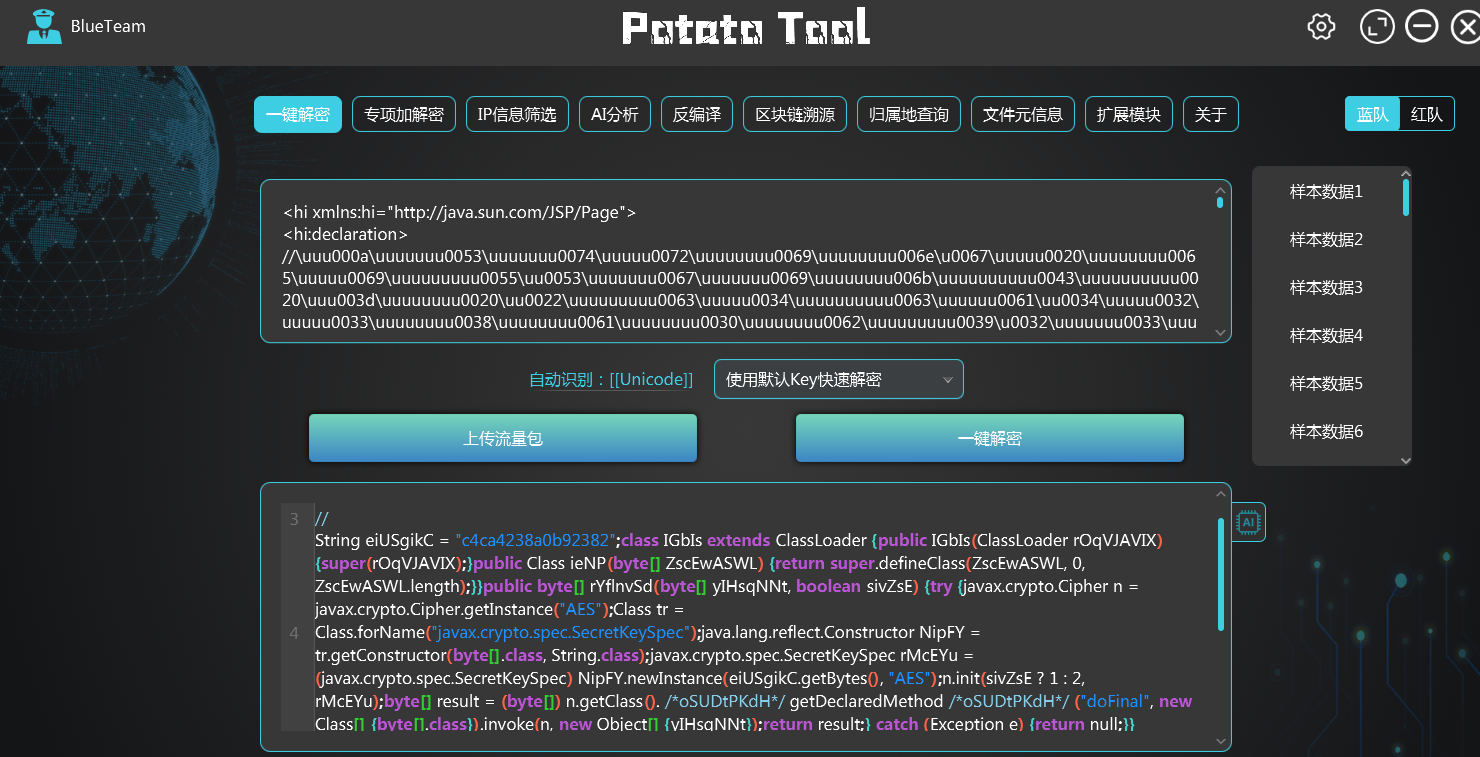Click the 上传流量包 button

(x=503, y=438)
